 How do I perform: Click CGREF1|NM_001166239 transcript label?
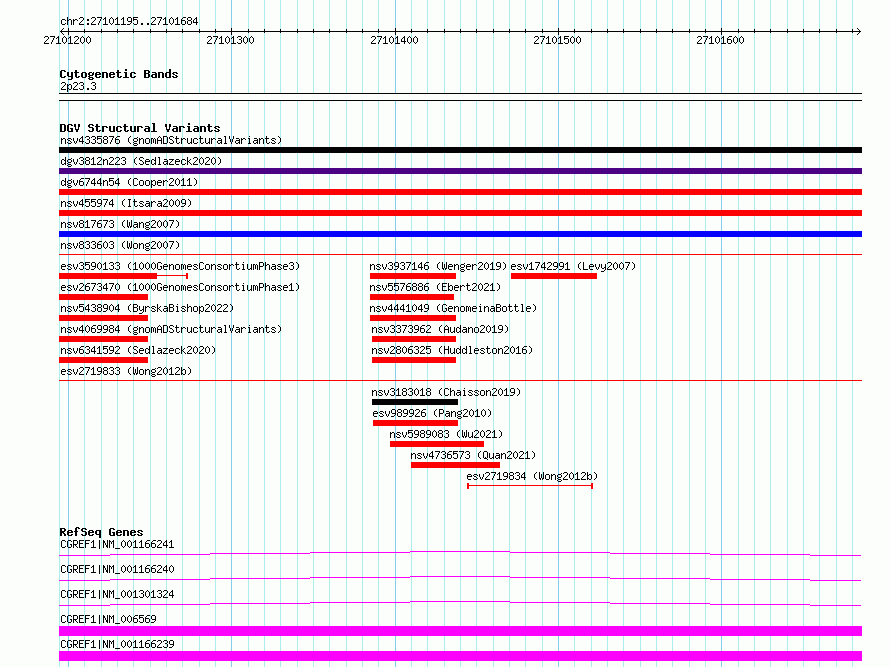pyautogui.click(x=117, y=644)
